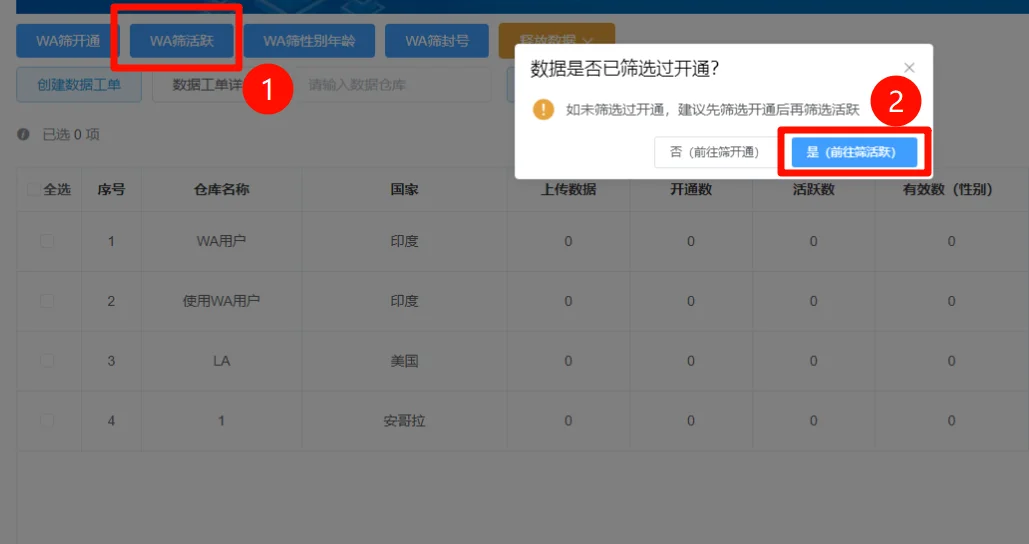This screenshot has height=544, width=1029.
Task: Click the 开通数 column header
Action: point(691,190)
